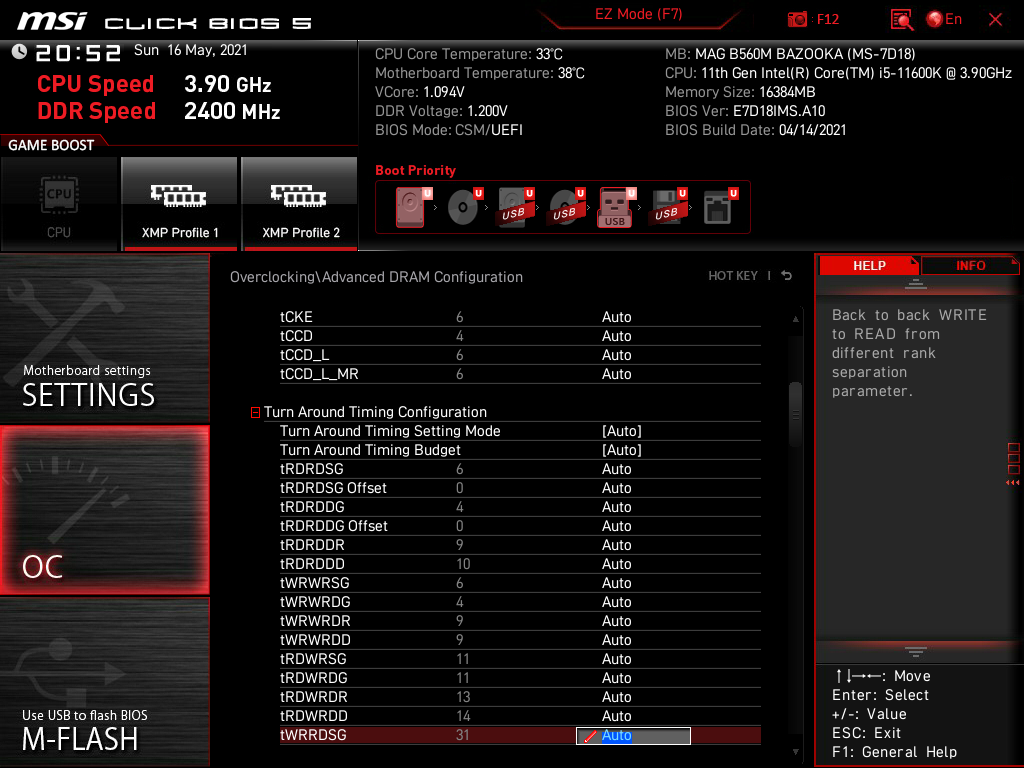Click the help panel bottom grip handle
Viewport: 1024px width, 768px height.
(916, 652)
